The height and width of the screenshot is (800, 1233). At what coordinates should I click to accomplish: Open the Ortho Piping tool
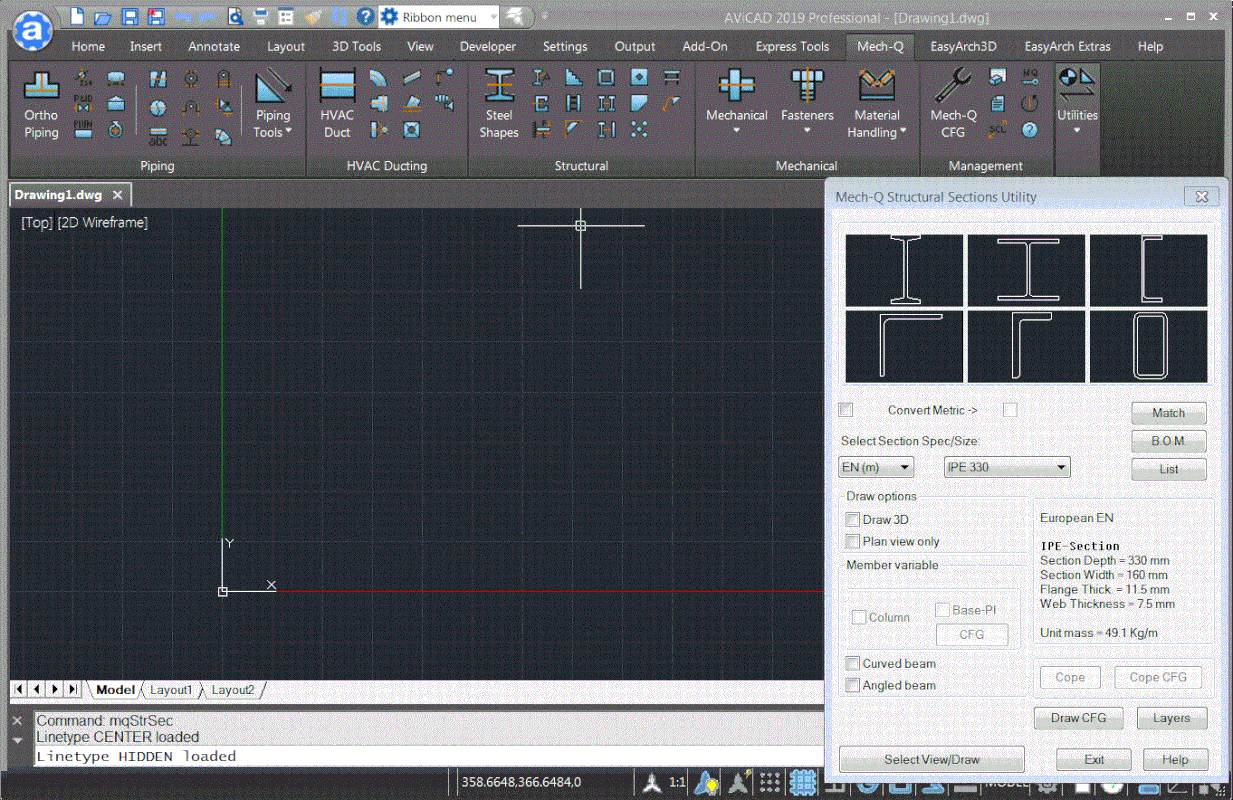pos(41,104)
